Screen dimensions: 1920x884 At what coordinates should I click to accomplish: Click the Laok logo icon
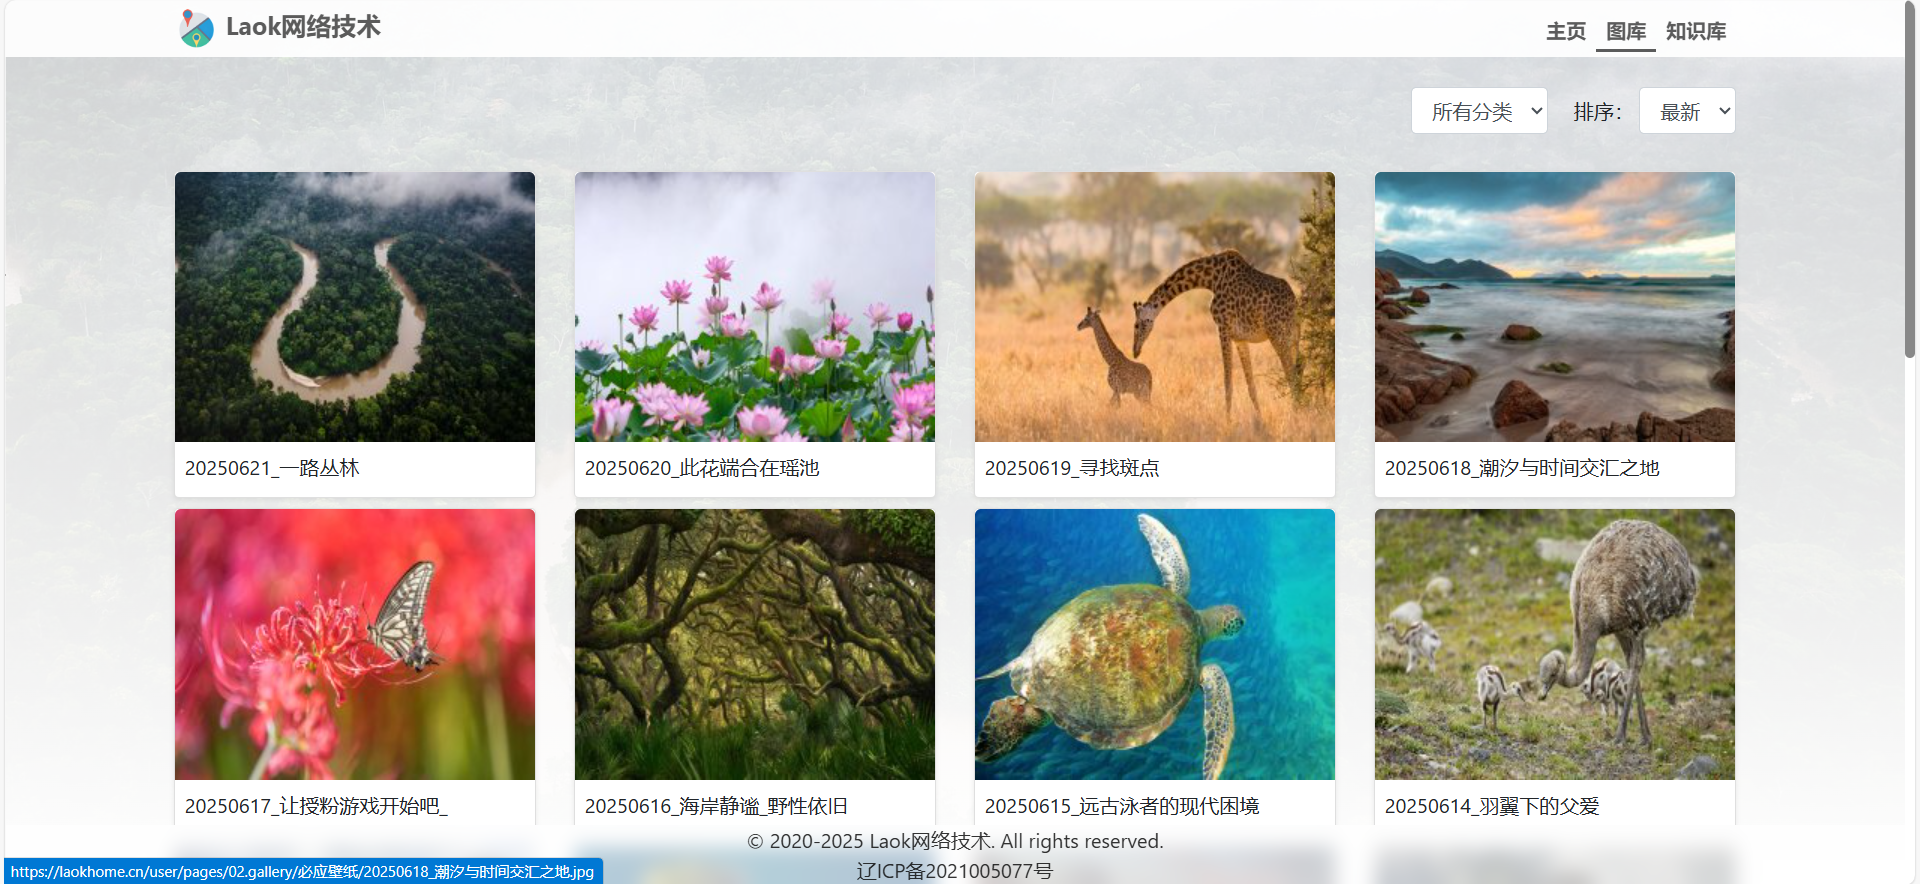tap(196, 28)
